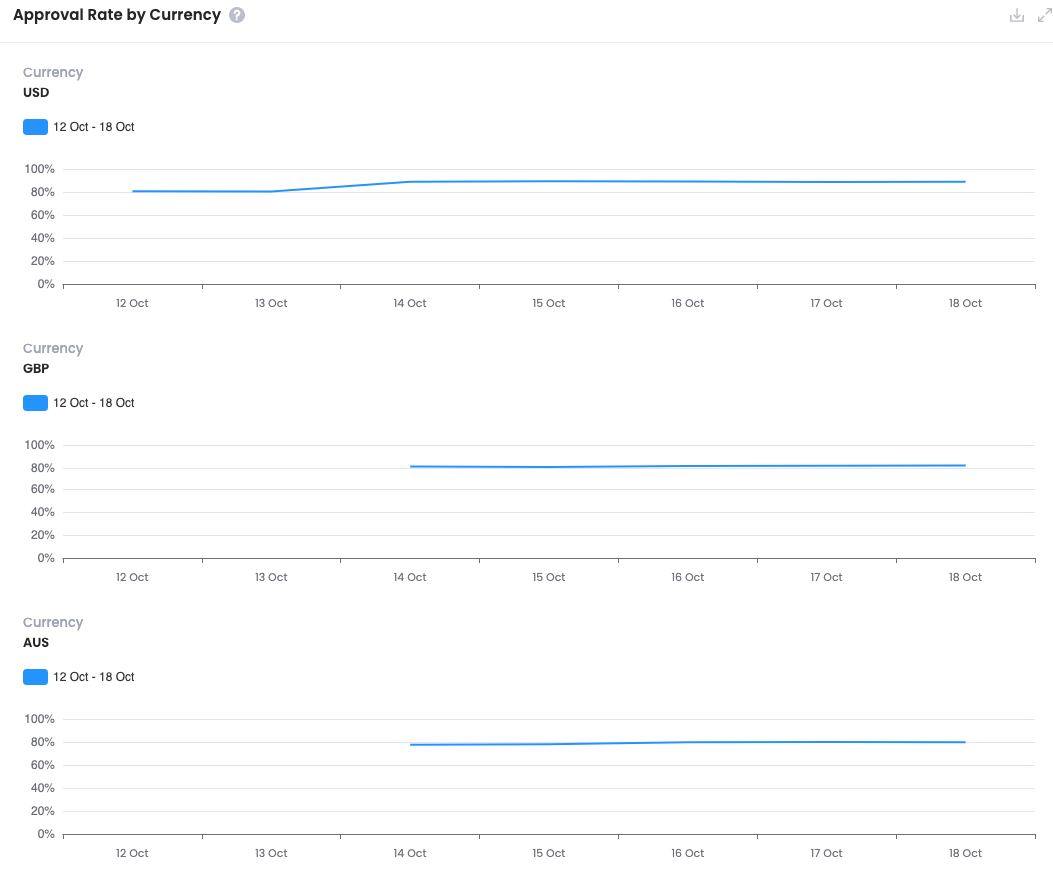This screenshot has width=1053, height=871.
Task: Click the GBP currency heading
Action: click(36, 369)
